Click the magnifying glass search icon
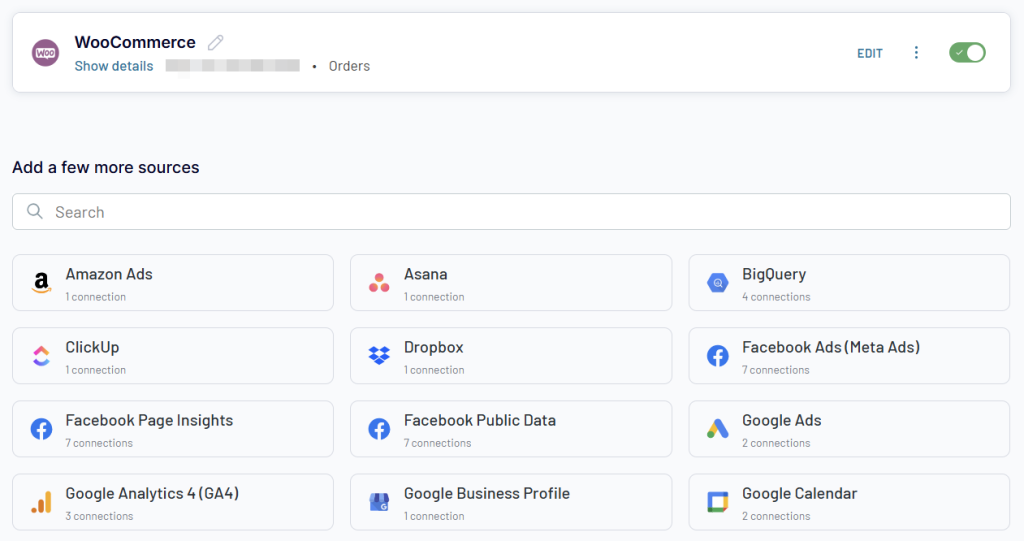 (35, 211)
